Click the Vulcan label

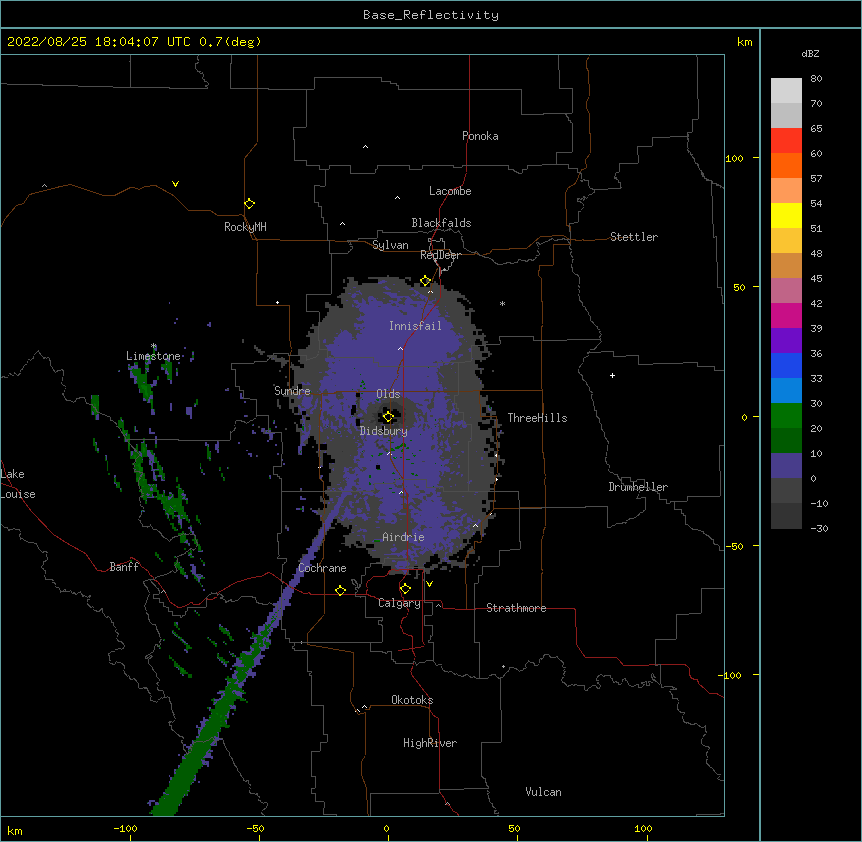(543, 792)
